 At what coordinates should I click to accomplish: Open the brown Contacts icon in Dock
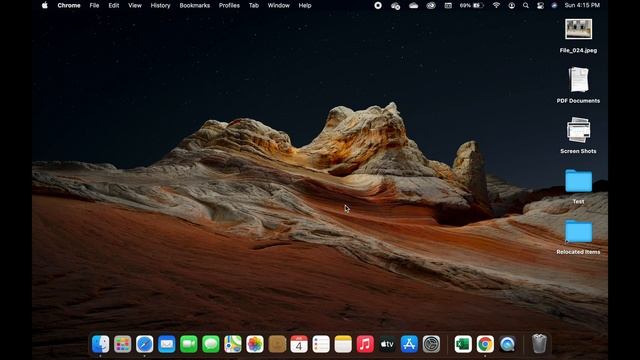(277, 344)
